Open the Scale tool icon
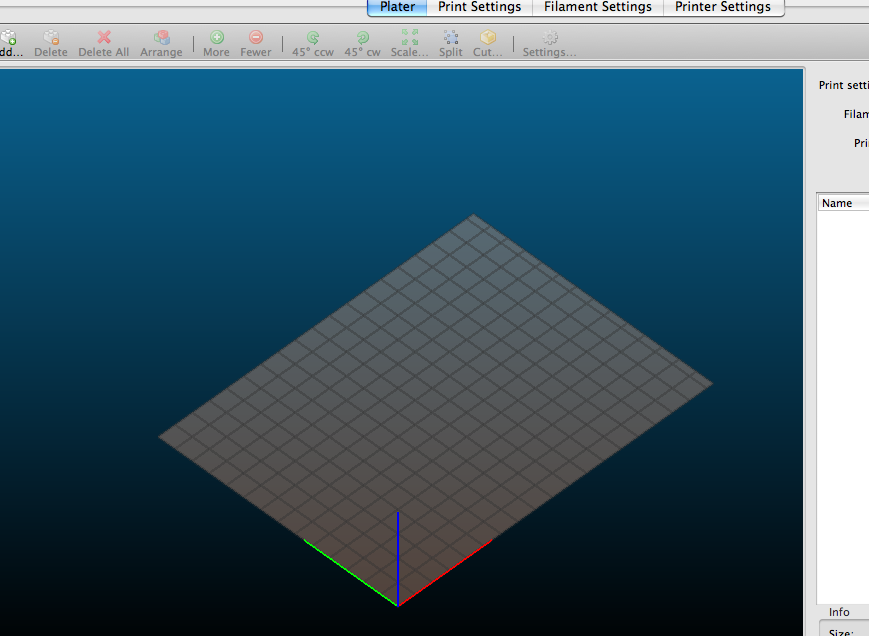 point(410,37)
